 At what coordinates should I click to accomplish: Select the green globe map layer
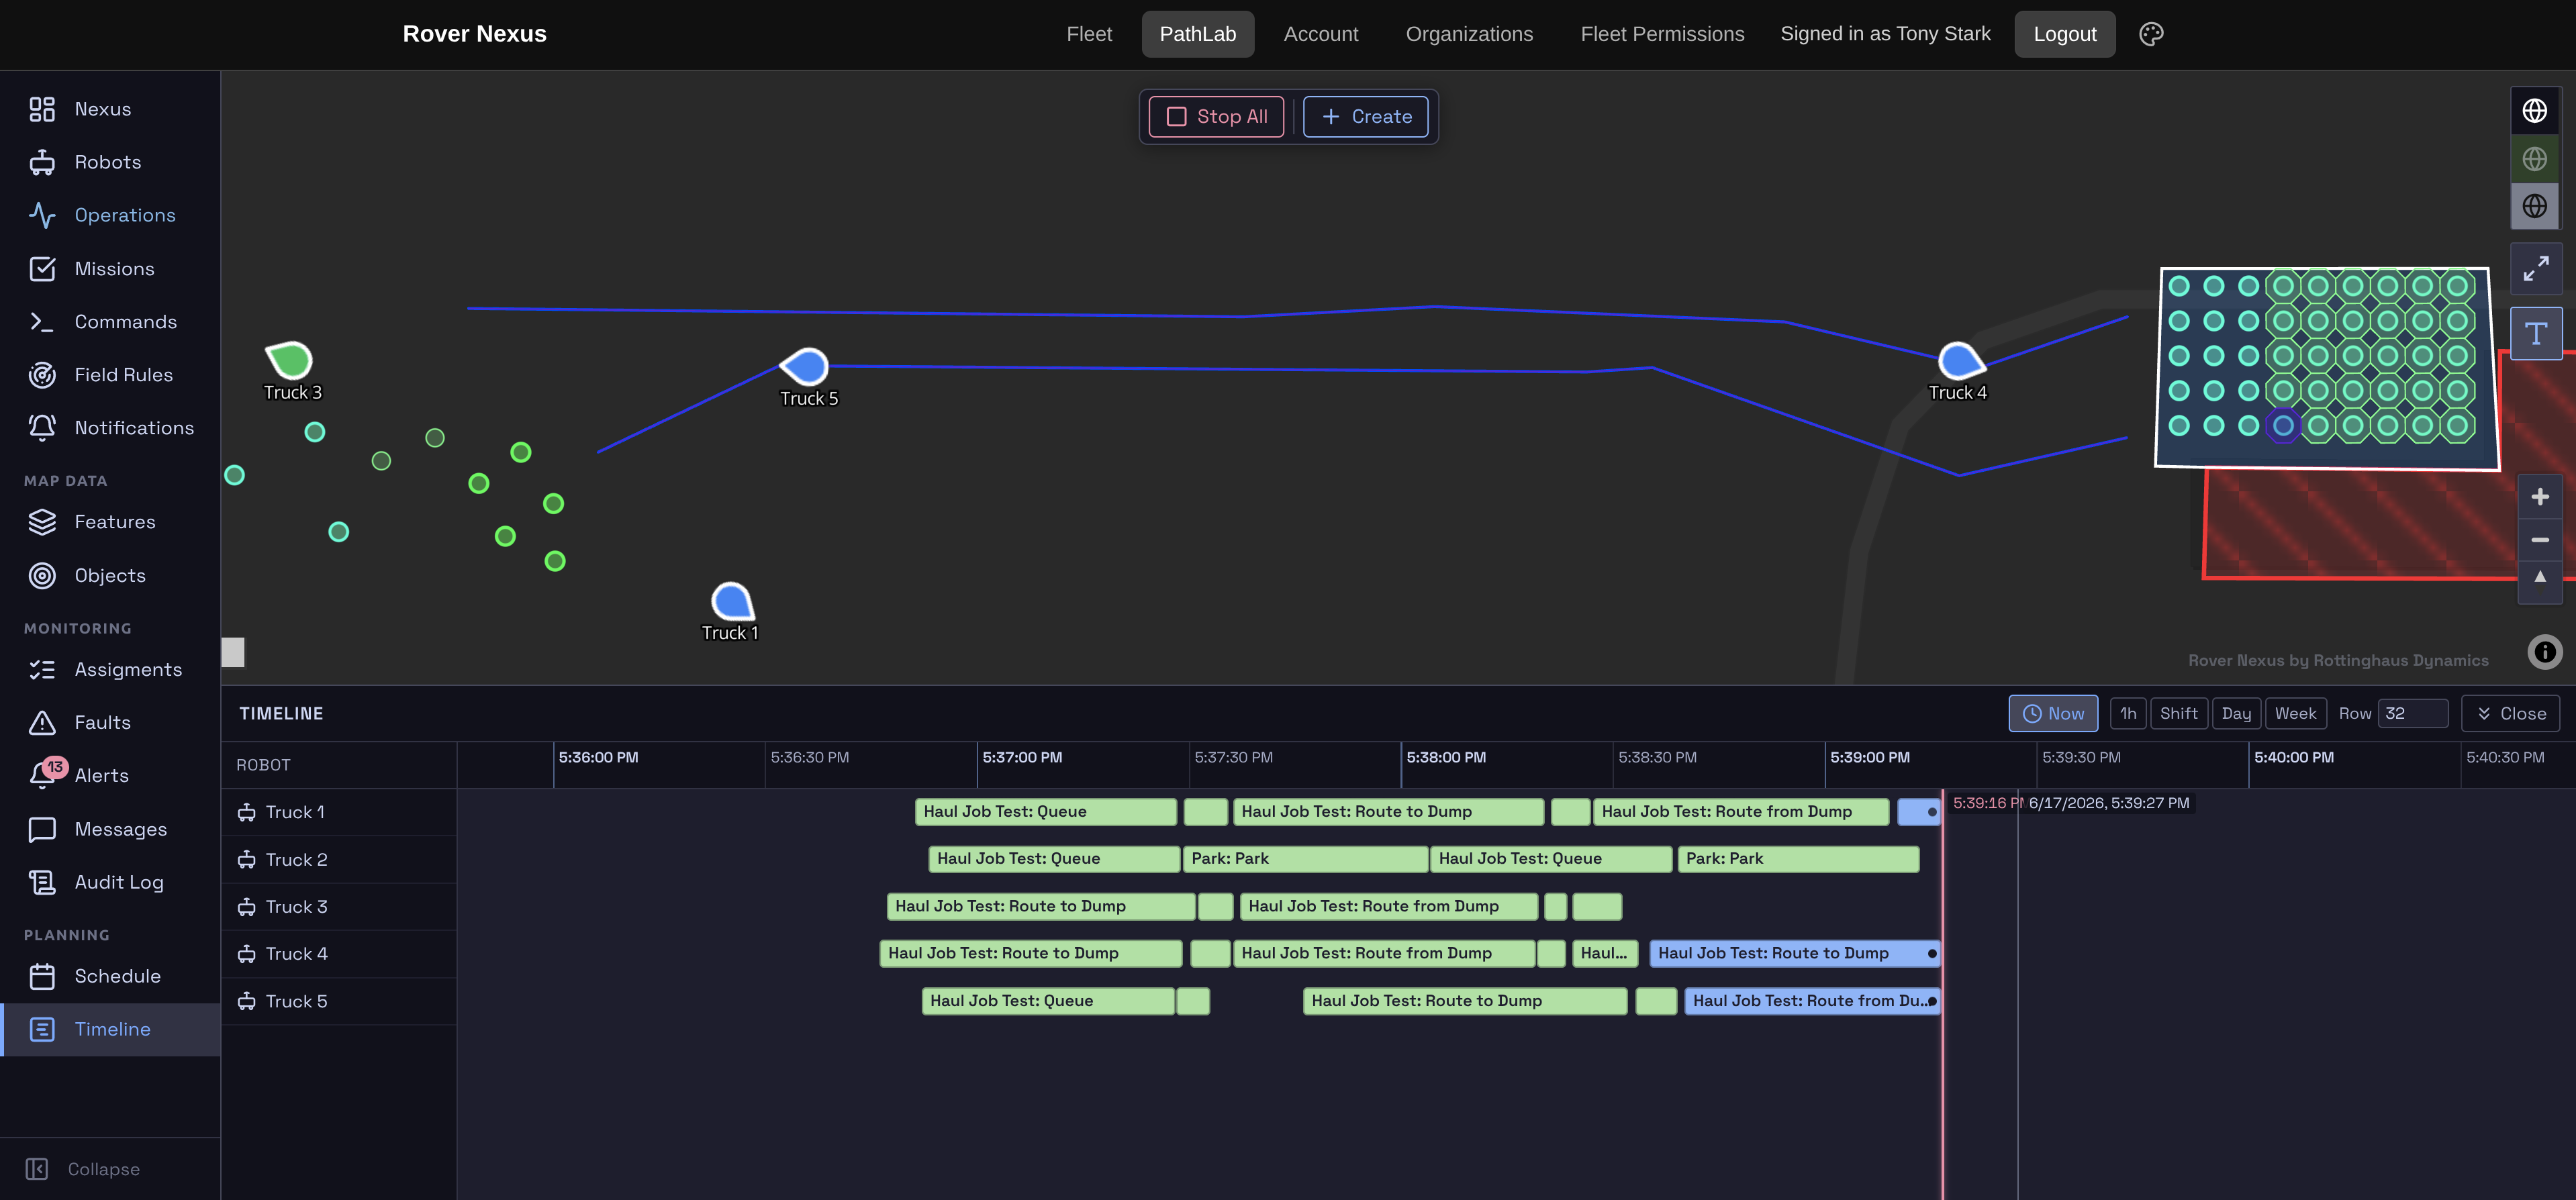coord(2535,158)
